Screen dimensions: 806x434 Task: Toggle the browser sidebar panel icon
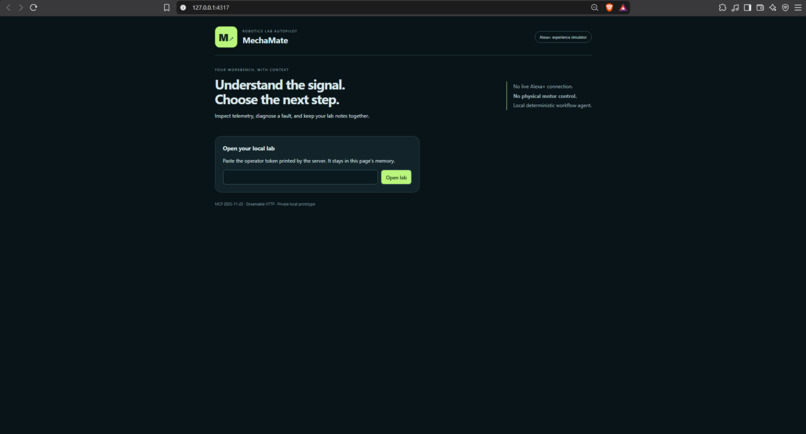pos(747,8)
